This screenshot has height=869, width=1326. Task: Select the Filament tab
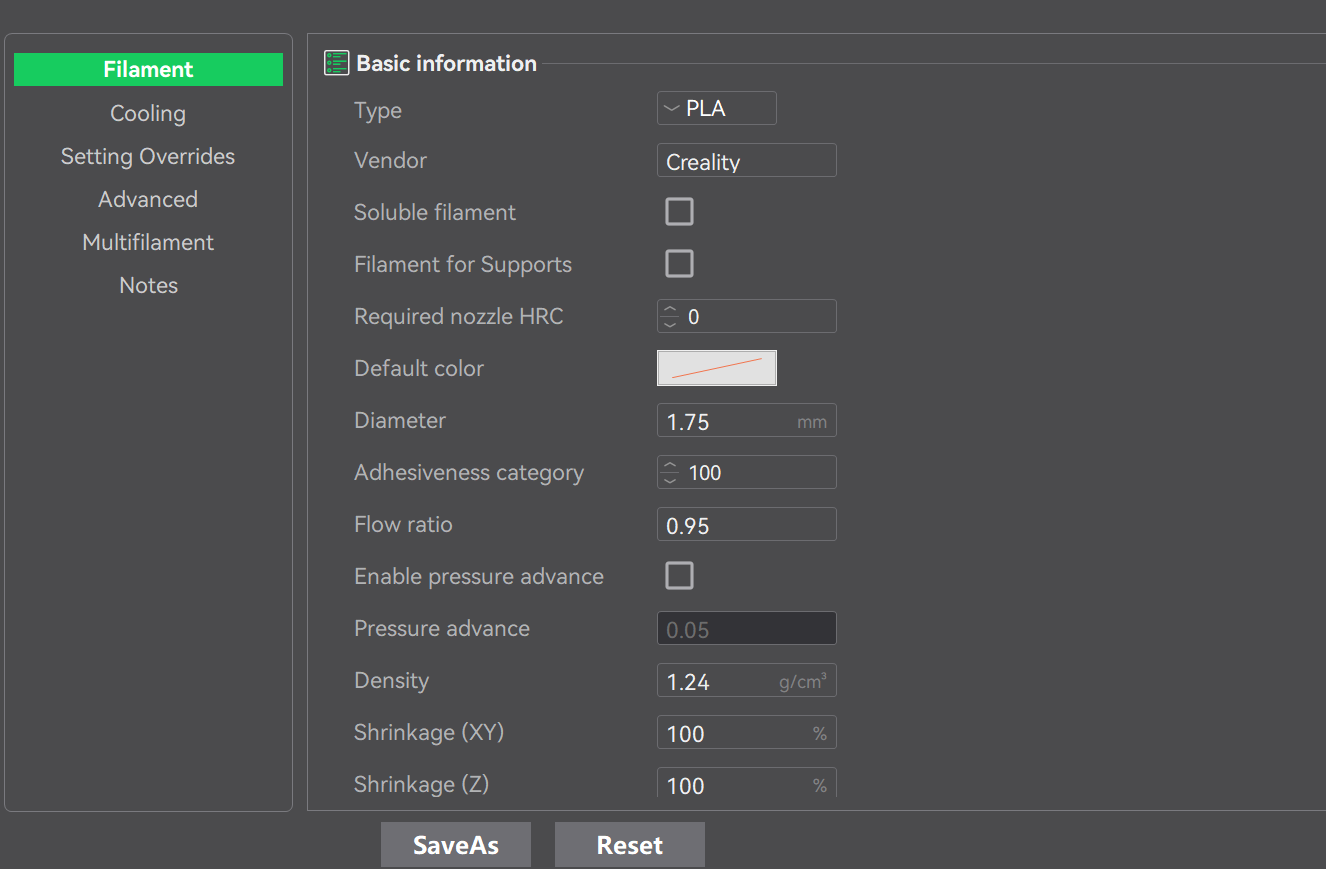[x=148, y=70]
